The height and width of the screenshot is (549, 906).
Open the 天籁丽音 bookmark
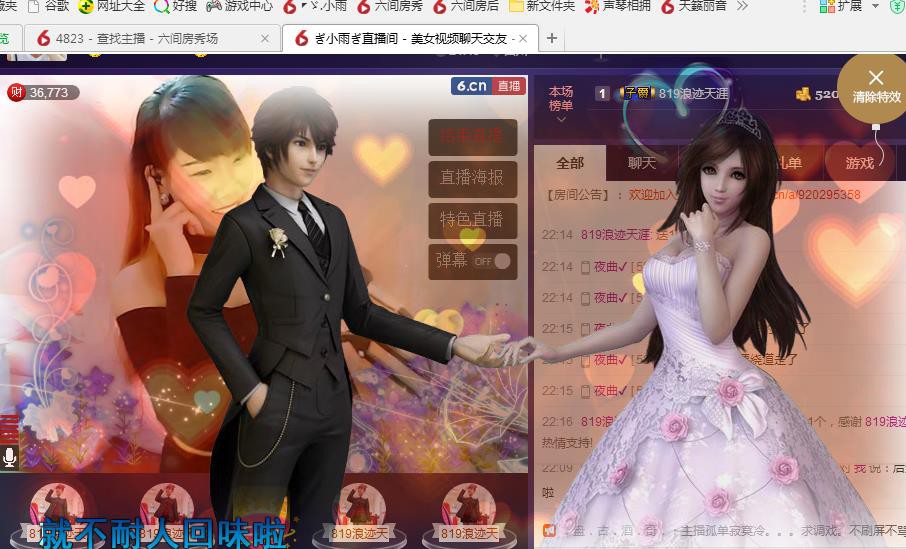694,6
